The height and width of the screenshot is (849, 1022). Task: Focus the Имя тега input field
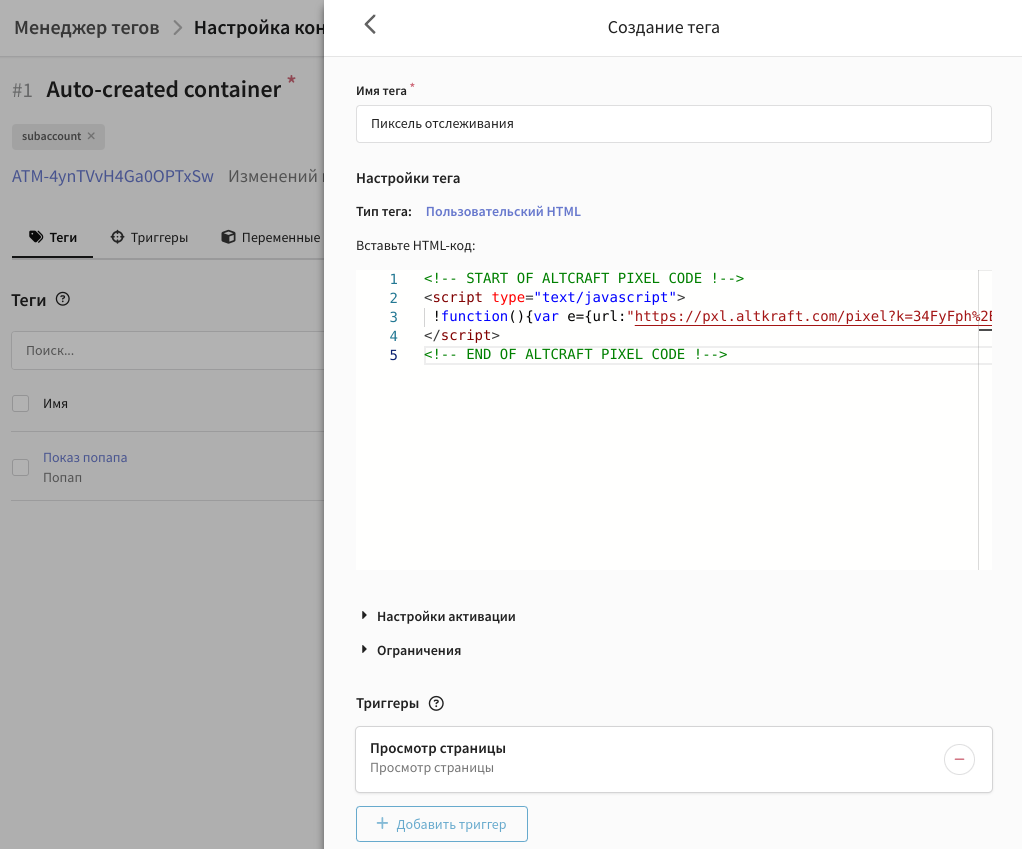pos(674,124)
